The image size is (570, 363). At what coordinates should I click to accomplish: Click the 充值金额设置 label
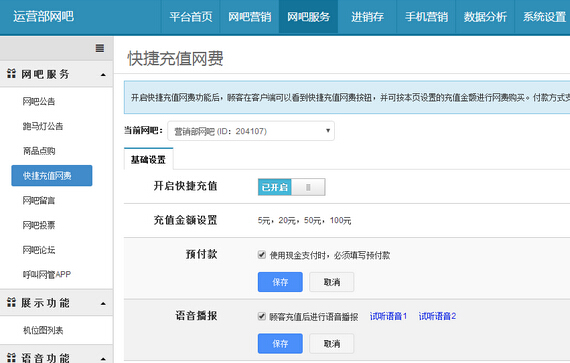coord(185,220)
